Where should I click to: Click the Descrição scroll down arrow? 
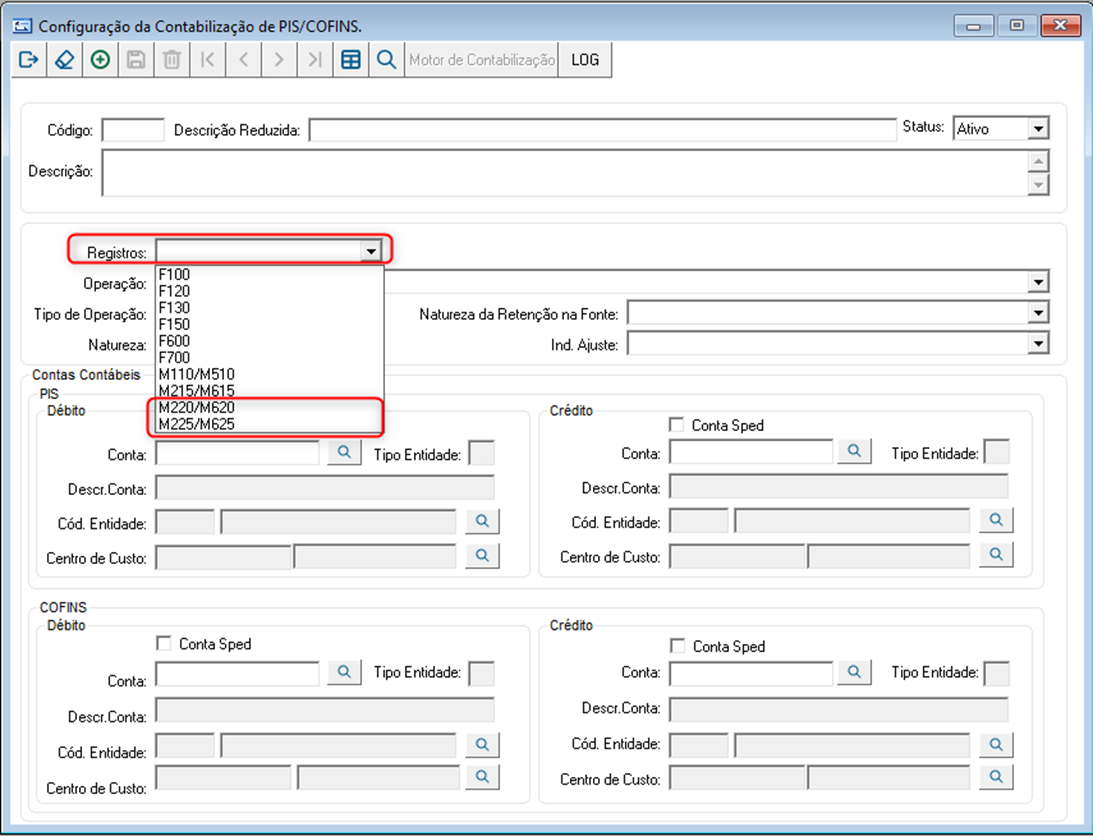point(1039,185)
